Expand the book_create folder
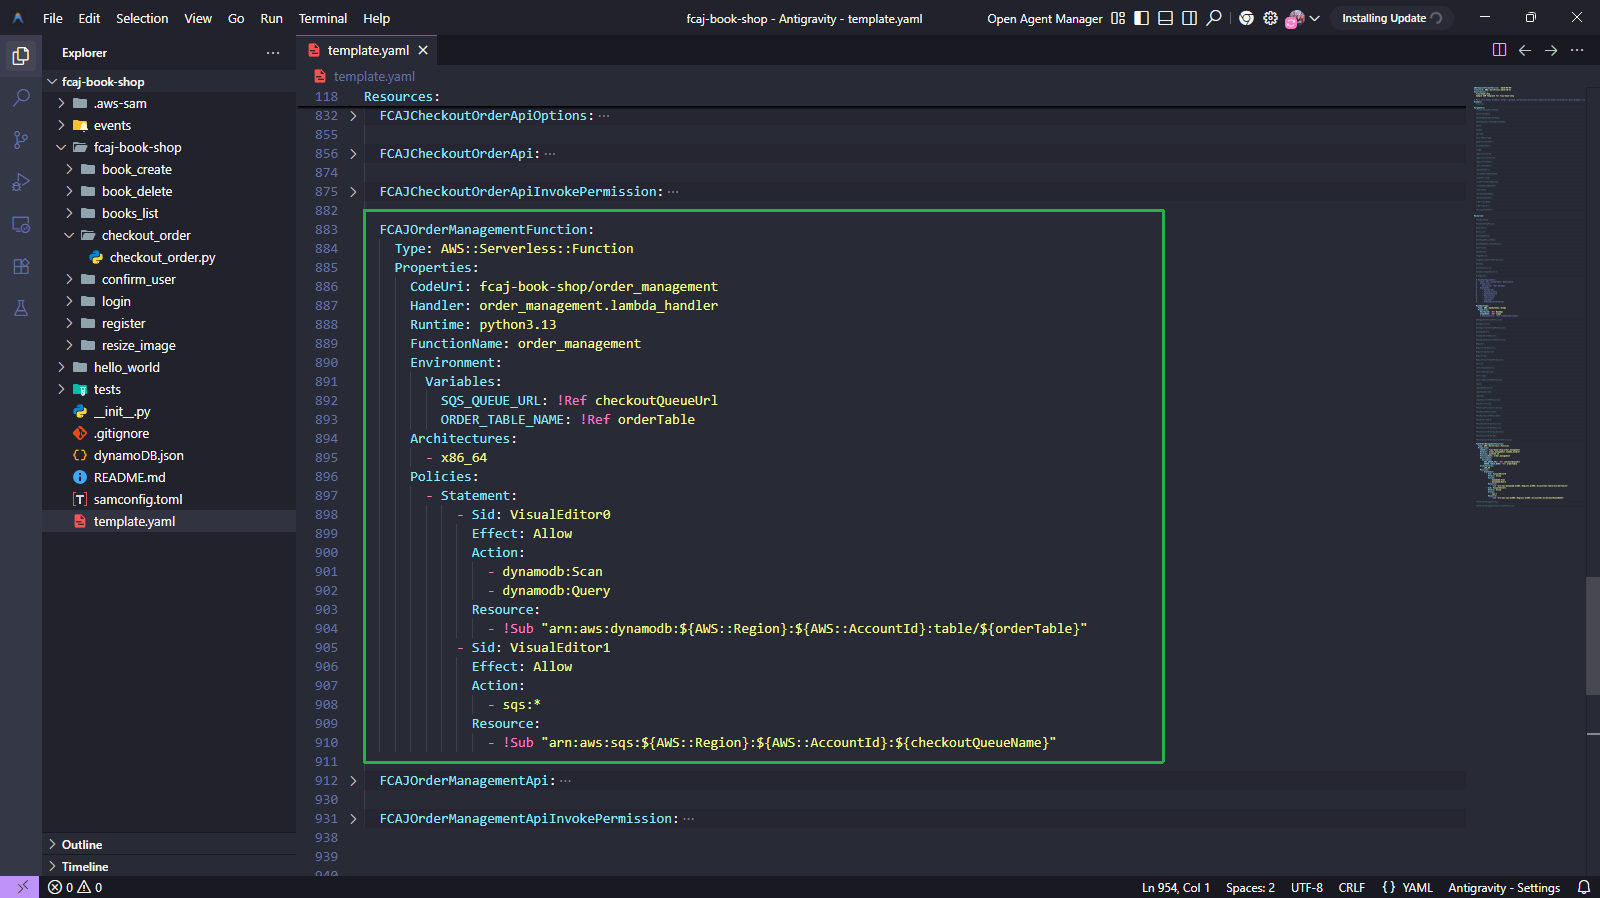 (70, 170)
